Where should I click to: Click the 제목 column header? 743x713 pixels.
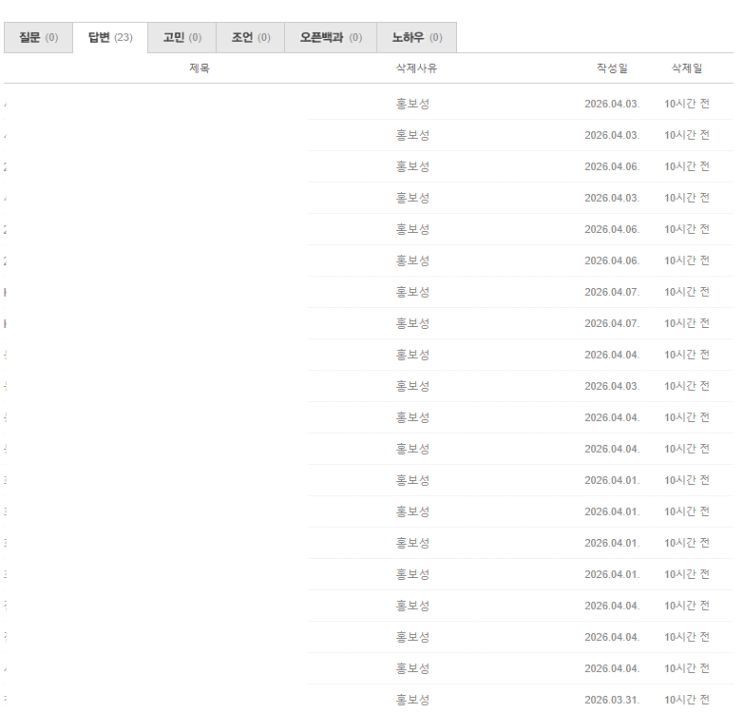(199, 68)
